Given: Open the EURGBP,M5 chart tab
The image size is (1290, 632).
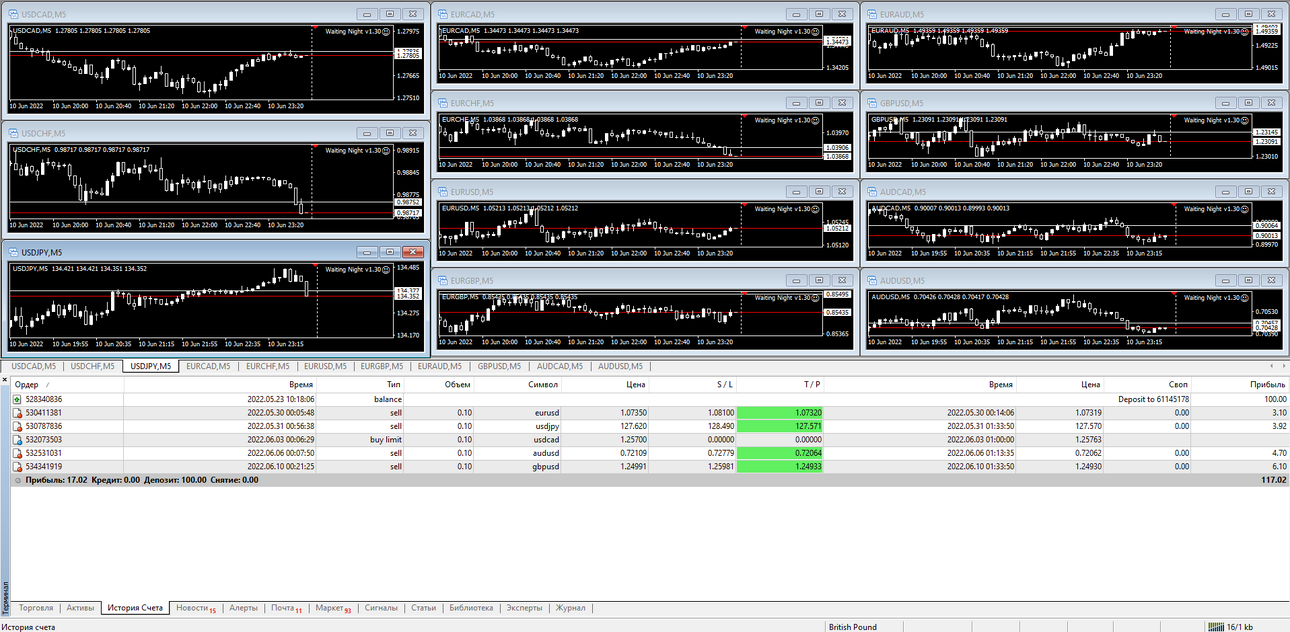Looking at the screenshot, I should [x=383, y=366].
